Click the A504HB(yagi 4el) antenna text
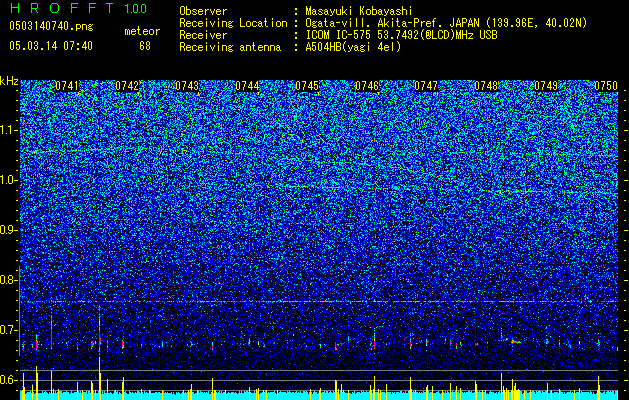629x400 pixels. [x=353, y=47]
